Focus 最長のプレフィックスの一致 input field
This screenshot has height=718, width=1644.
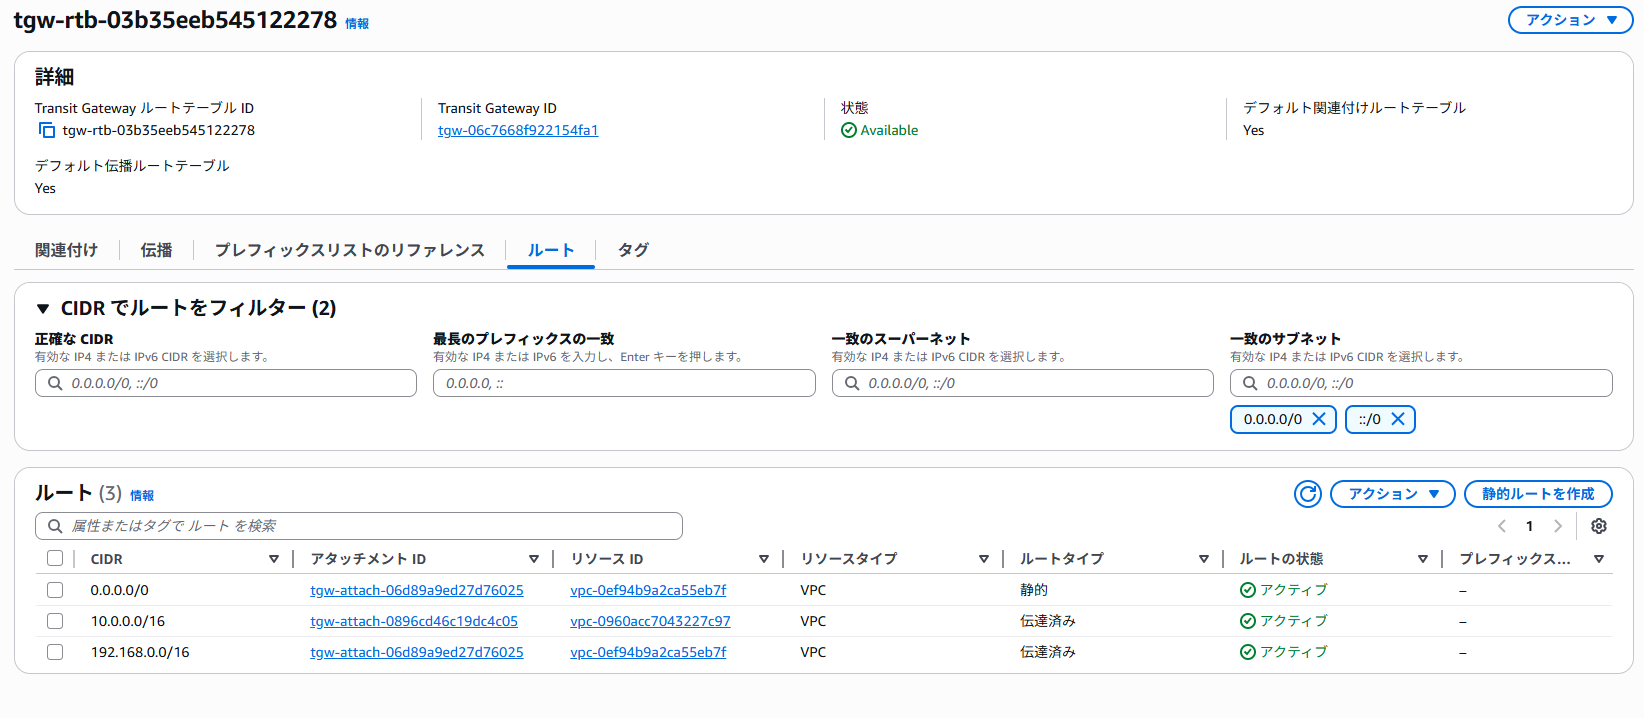[624, 383]
